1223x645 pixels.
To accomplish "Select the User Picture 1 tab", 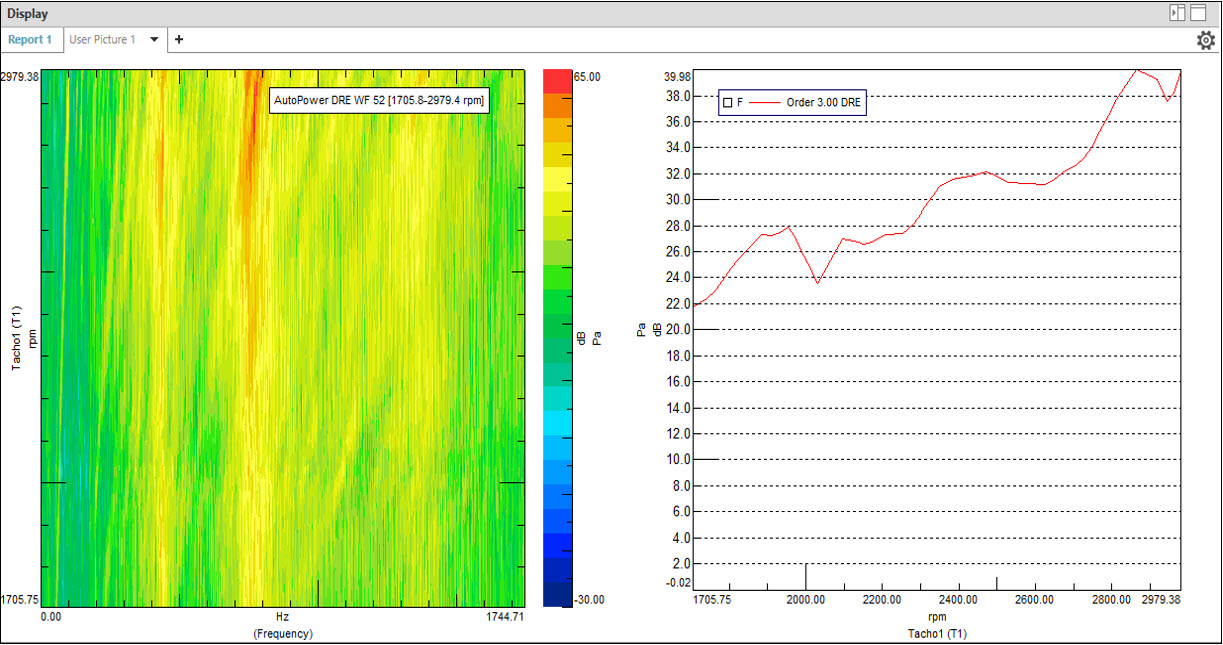I will [x=102, y=40].
